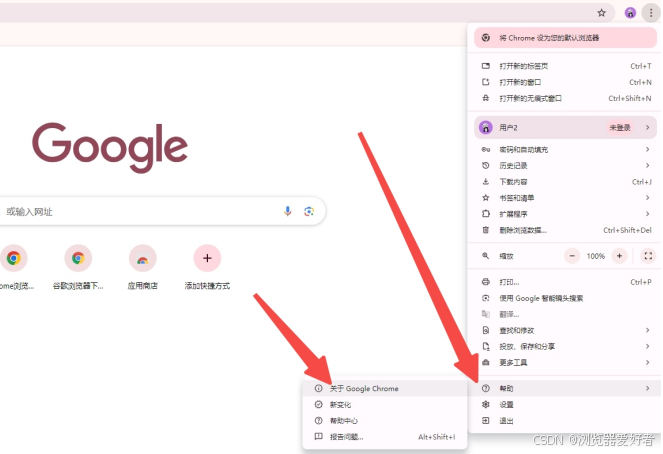Start voice search with the microphone icon
The width and height of the screenshot is (663, 454).
[288, 211]
